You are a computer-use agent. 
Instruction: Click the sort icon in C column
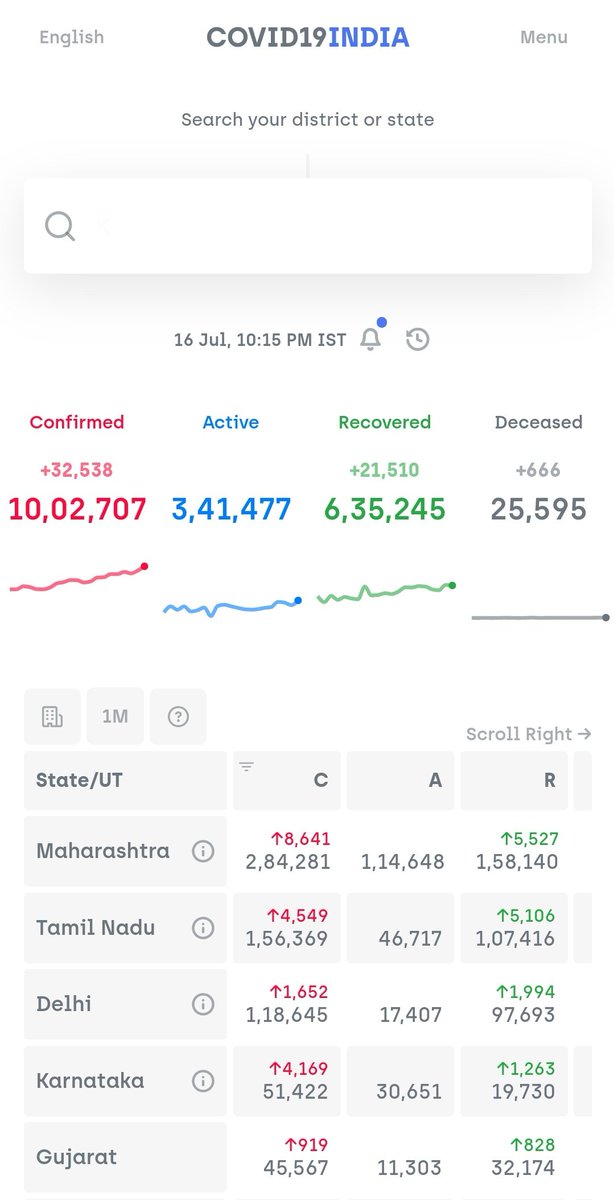246,767
